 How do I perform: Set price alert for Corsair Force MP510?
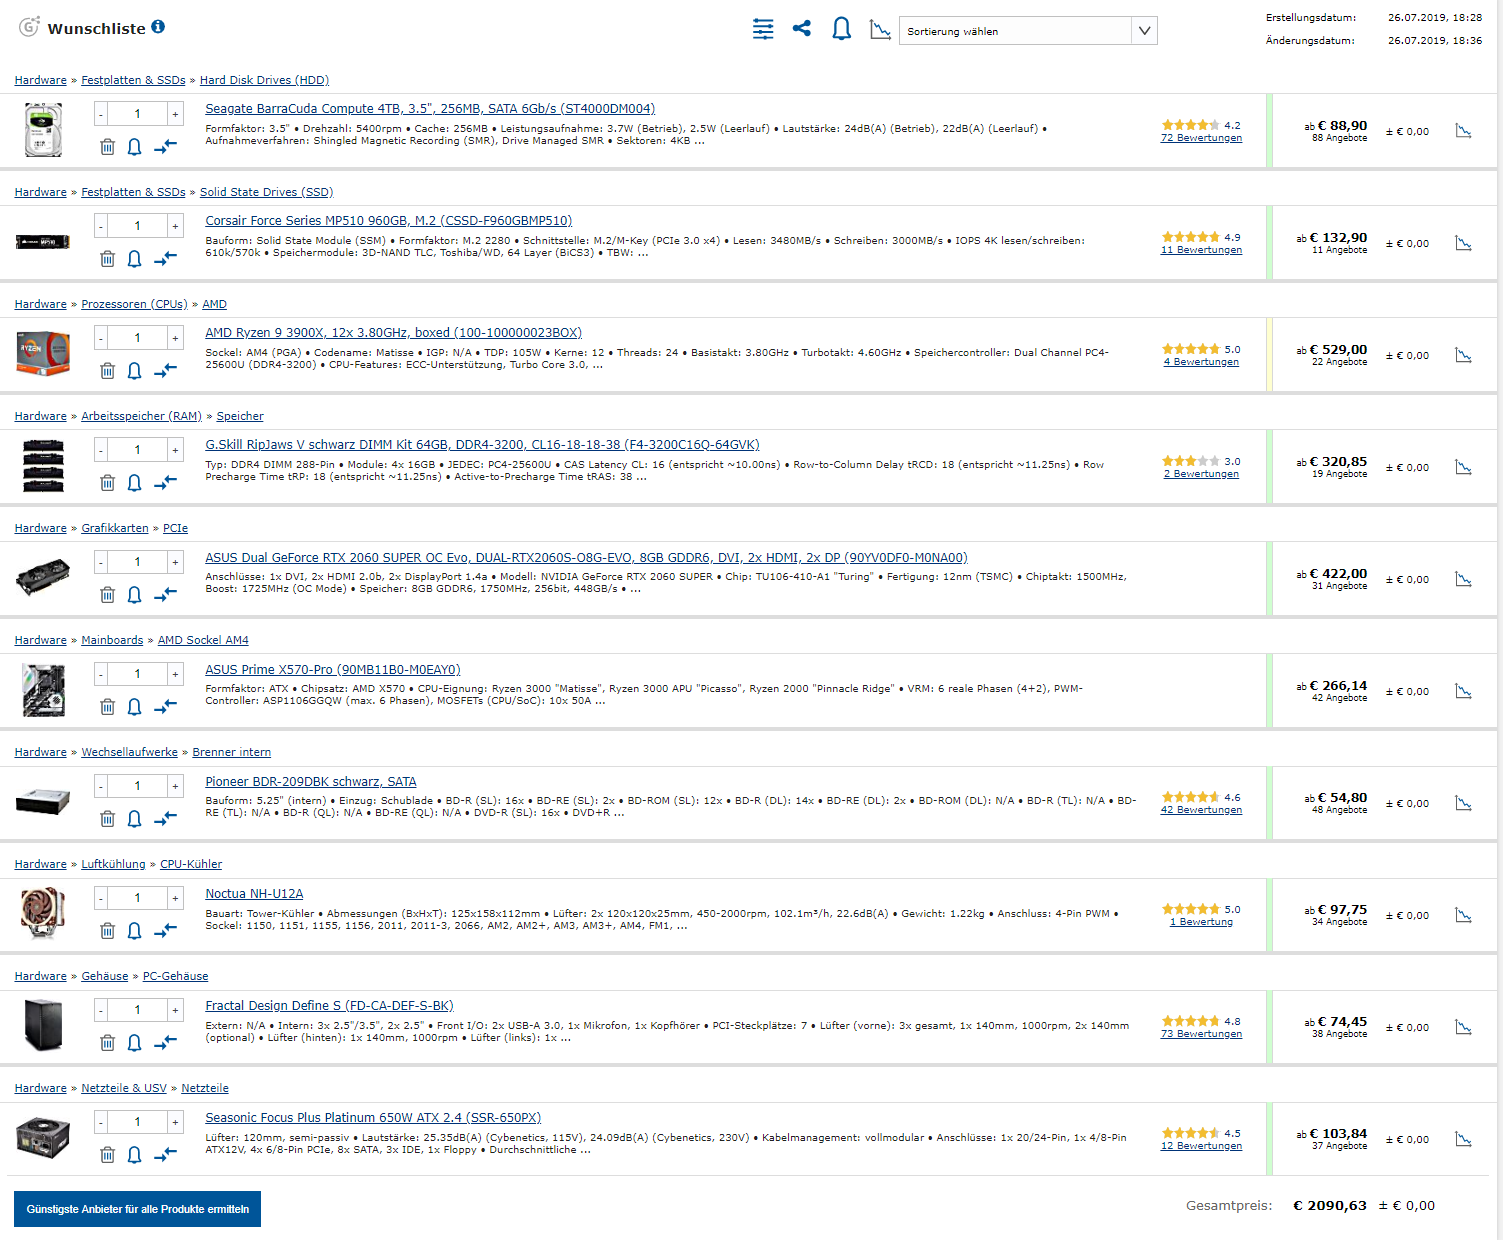[134, 259]
